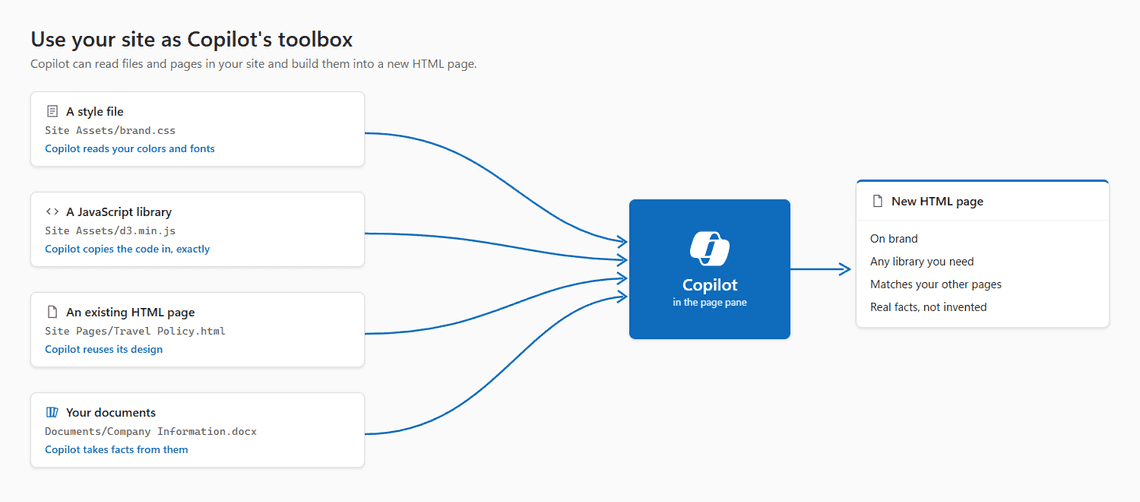This screenshot has height=502, width=1140.
Task: Click the subtitle about Copilot reading files
Action: 253,64
